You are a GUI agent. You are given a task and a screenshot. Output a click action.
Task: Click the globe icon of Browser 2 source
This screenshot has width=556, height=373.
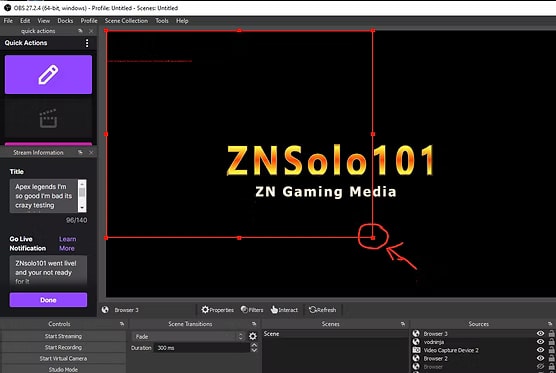pyautogui.click(x=416, y=358)
